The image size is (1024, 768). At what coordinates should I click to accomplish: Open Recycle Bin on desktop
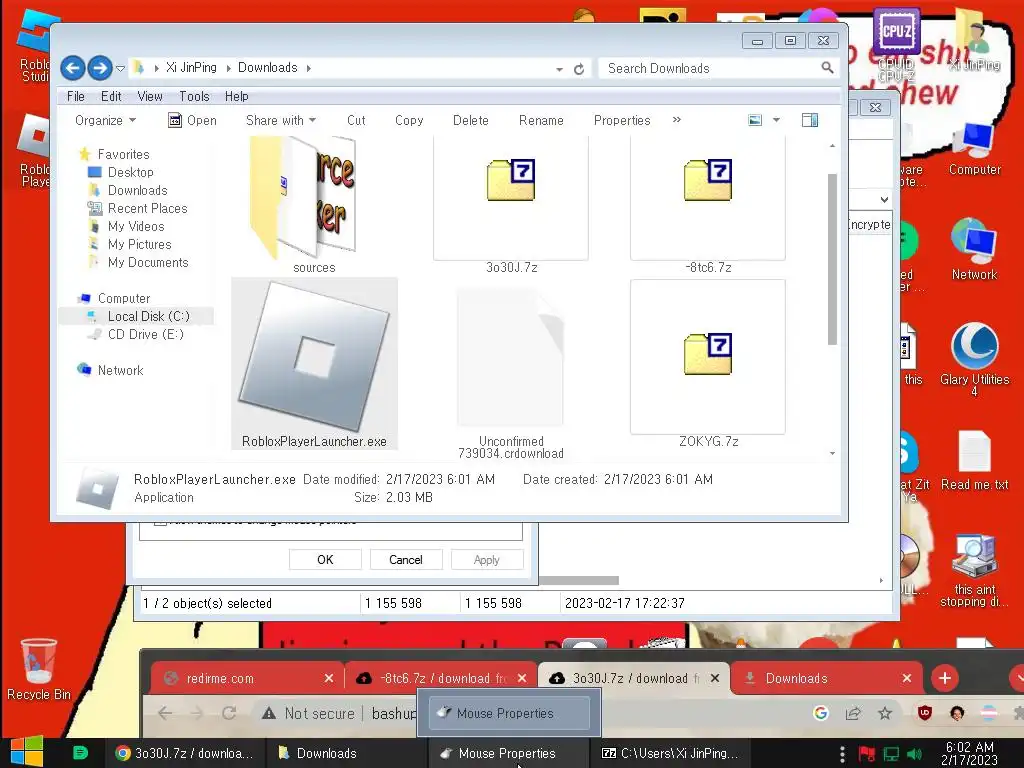39,669
